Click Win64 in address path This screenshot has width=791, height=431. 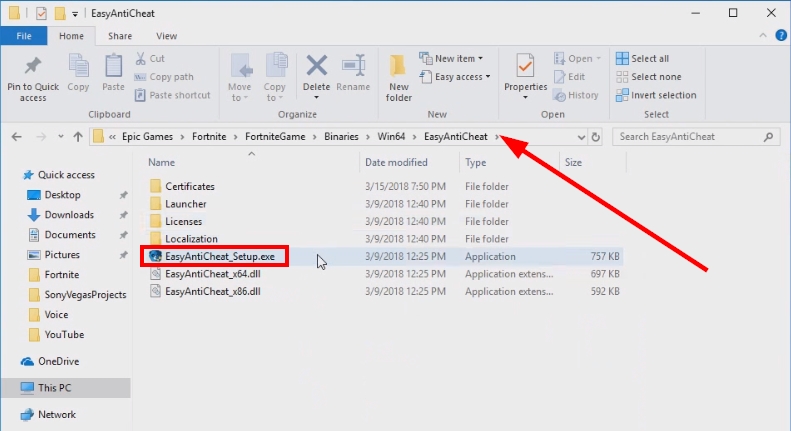391,137
